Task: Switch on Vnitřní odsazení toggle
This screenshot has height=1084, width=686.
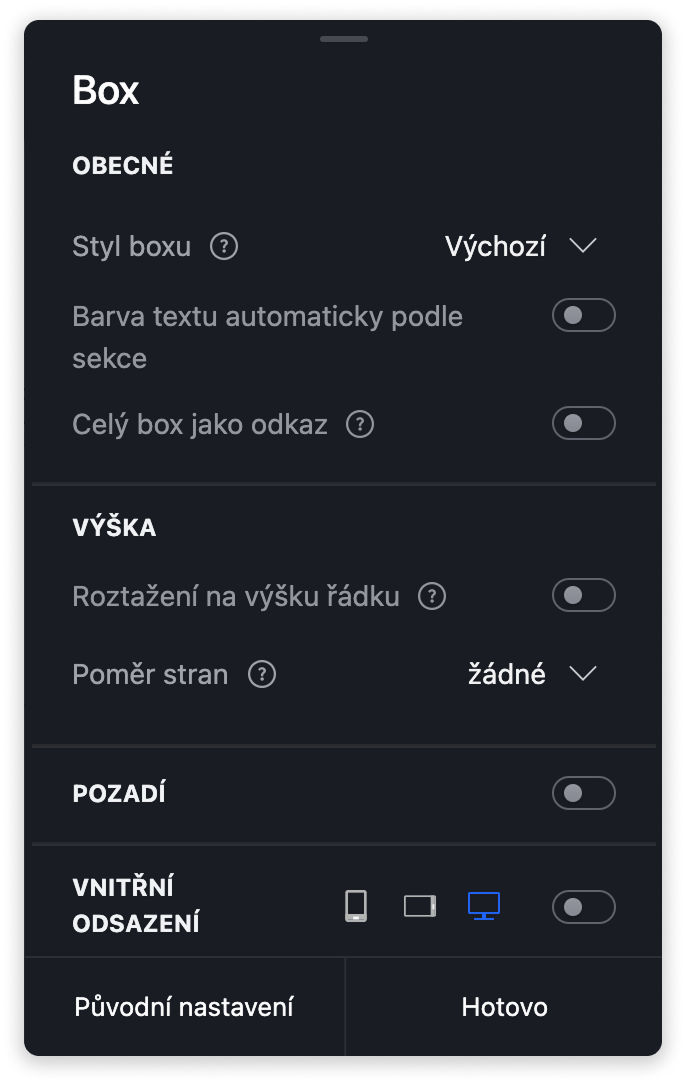Action: tap(583, 907)
